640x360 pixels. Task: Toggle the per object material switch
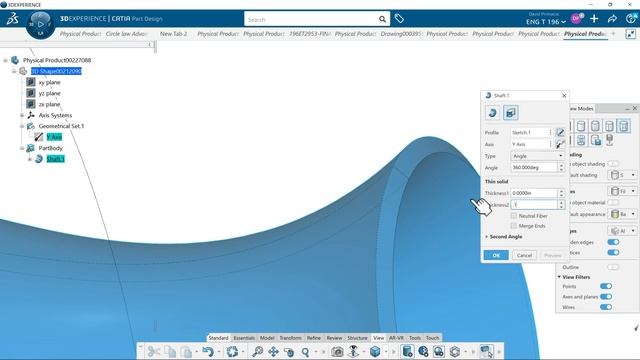[613, 202]
